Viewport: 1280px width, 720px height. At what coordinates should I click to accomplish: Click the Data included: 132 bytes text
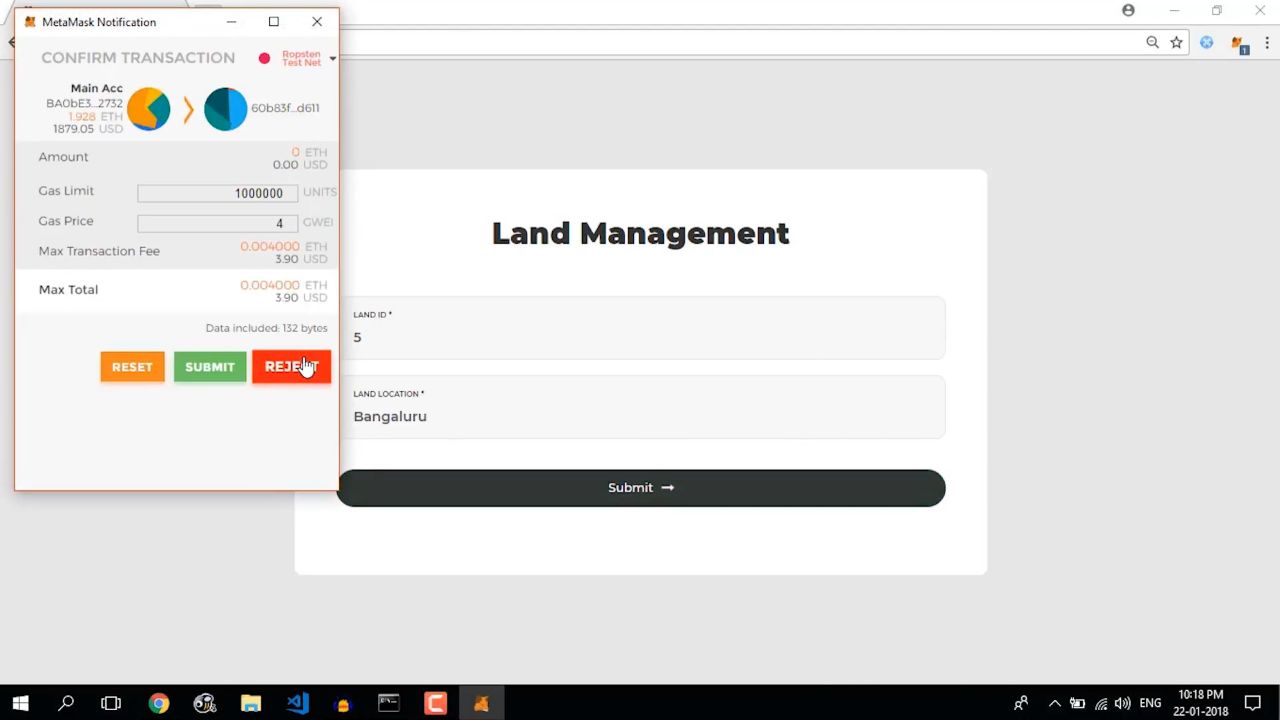[266, 328]
